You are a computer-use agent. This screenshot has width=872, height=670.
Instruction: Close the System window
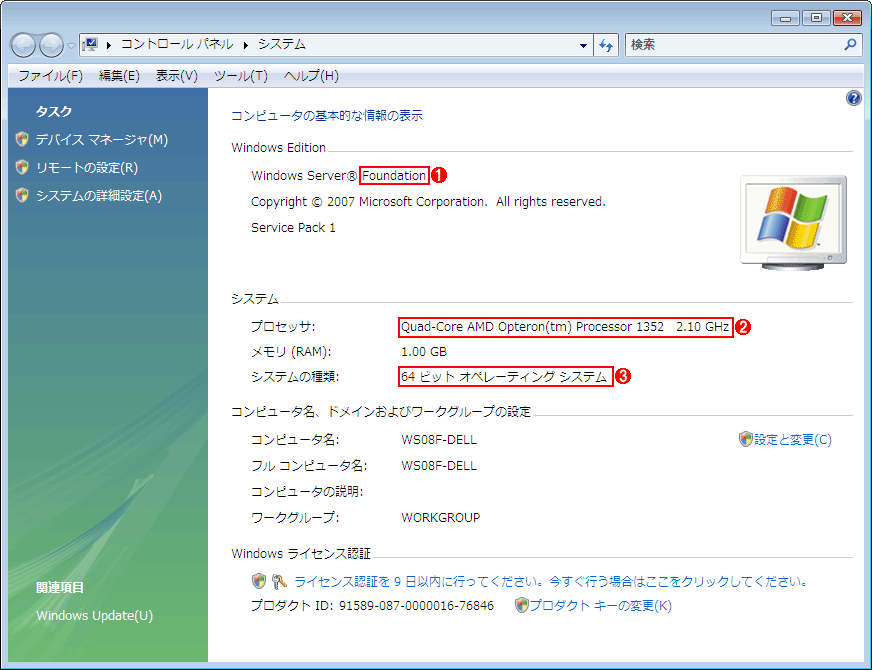848,18
